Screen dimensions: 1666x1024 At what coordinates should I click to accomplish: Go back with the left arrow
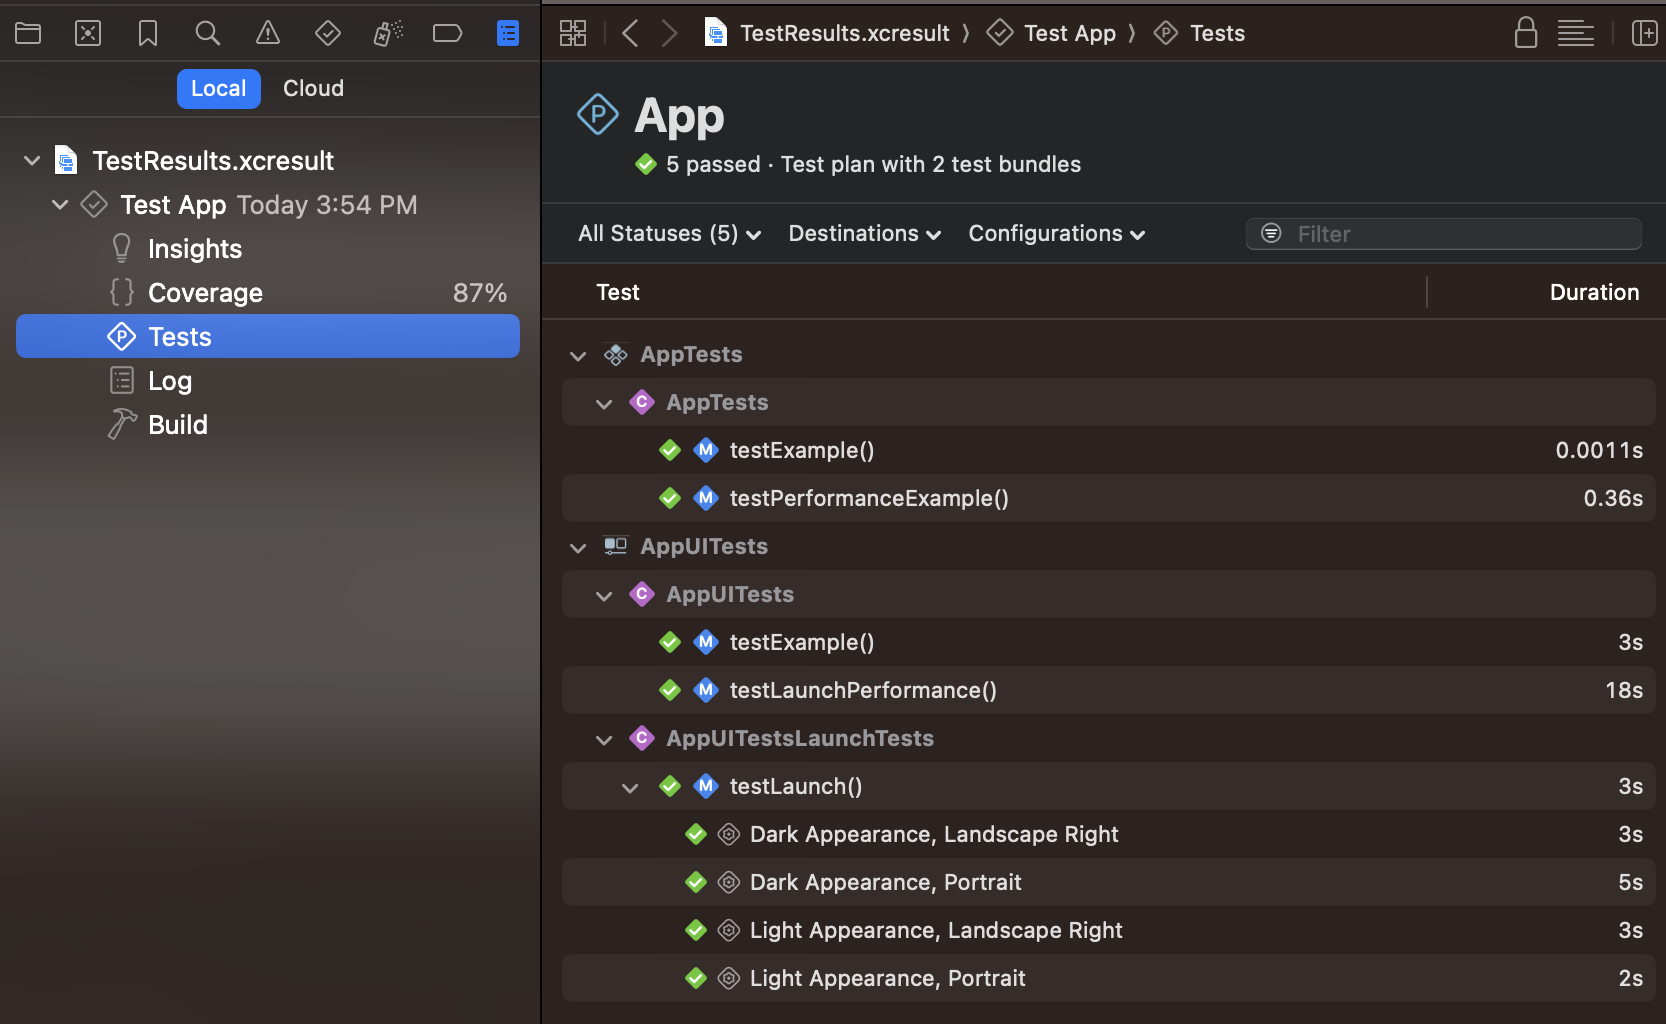pyautogui.click(x=630, y=33)
